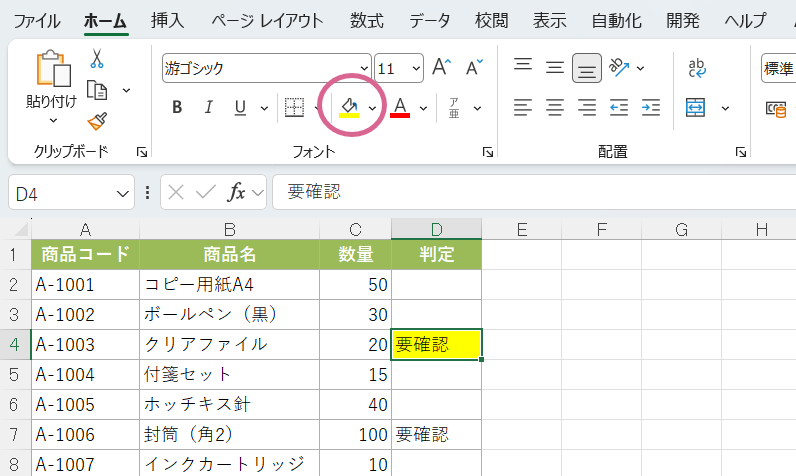Expand the copy options dropdown arrow
This screenshot has height=476, width=796.
126,90
